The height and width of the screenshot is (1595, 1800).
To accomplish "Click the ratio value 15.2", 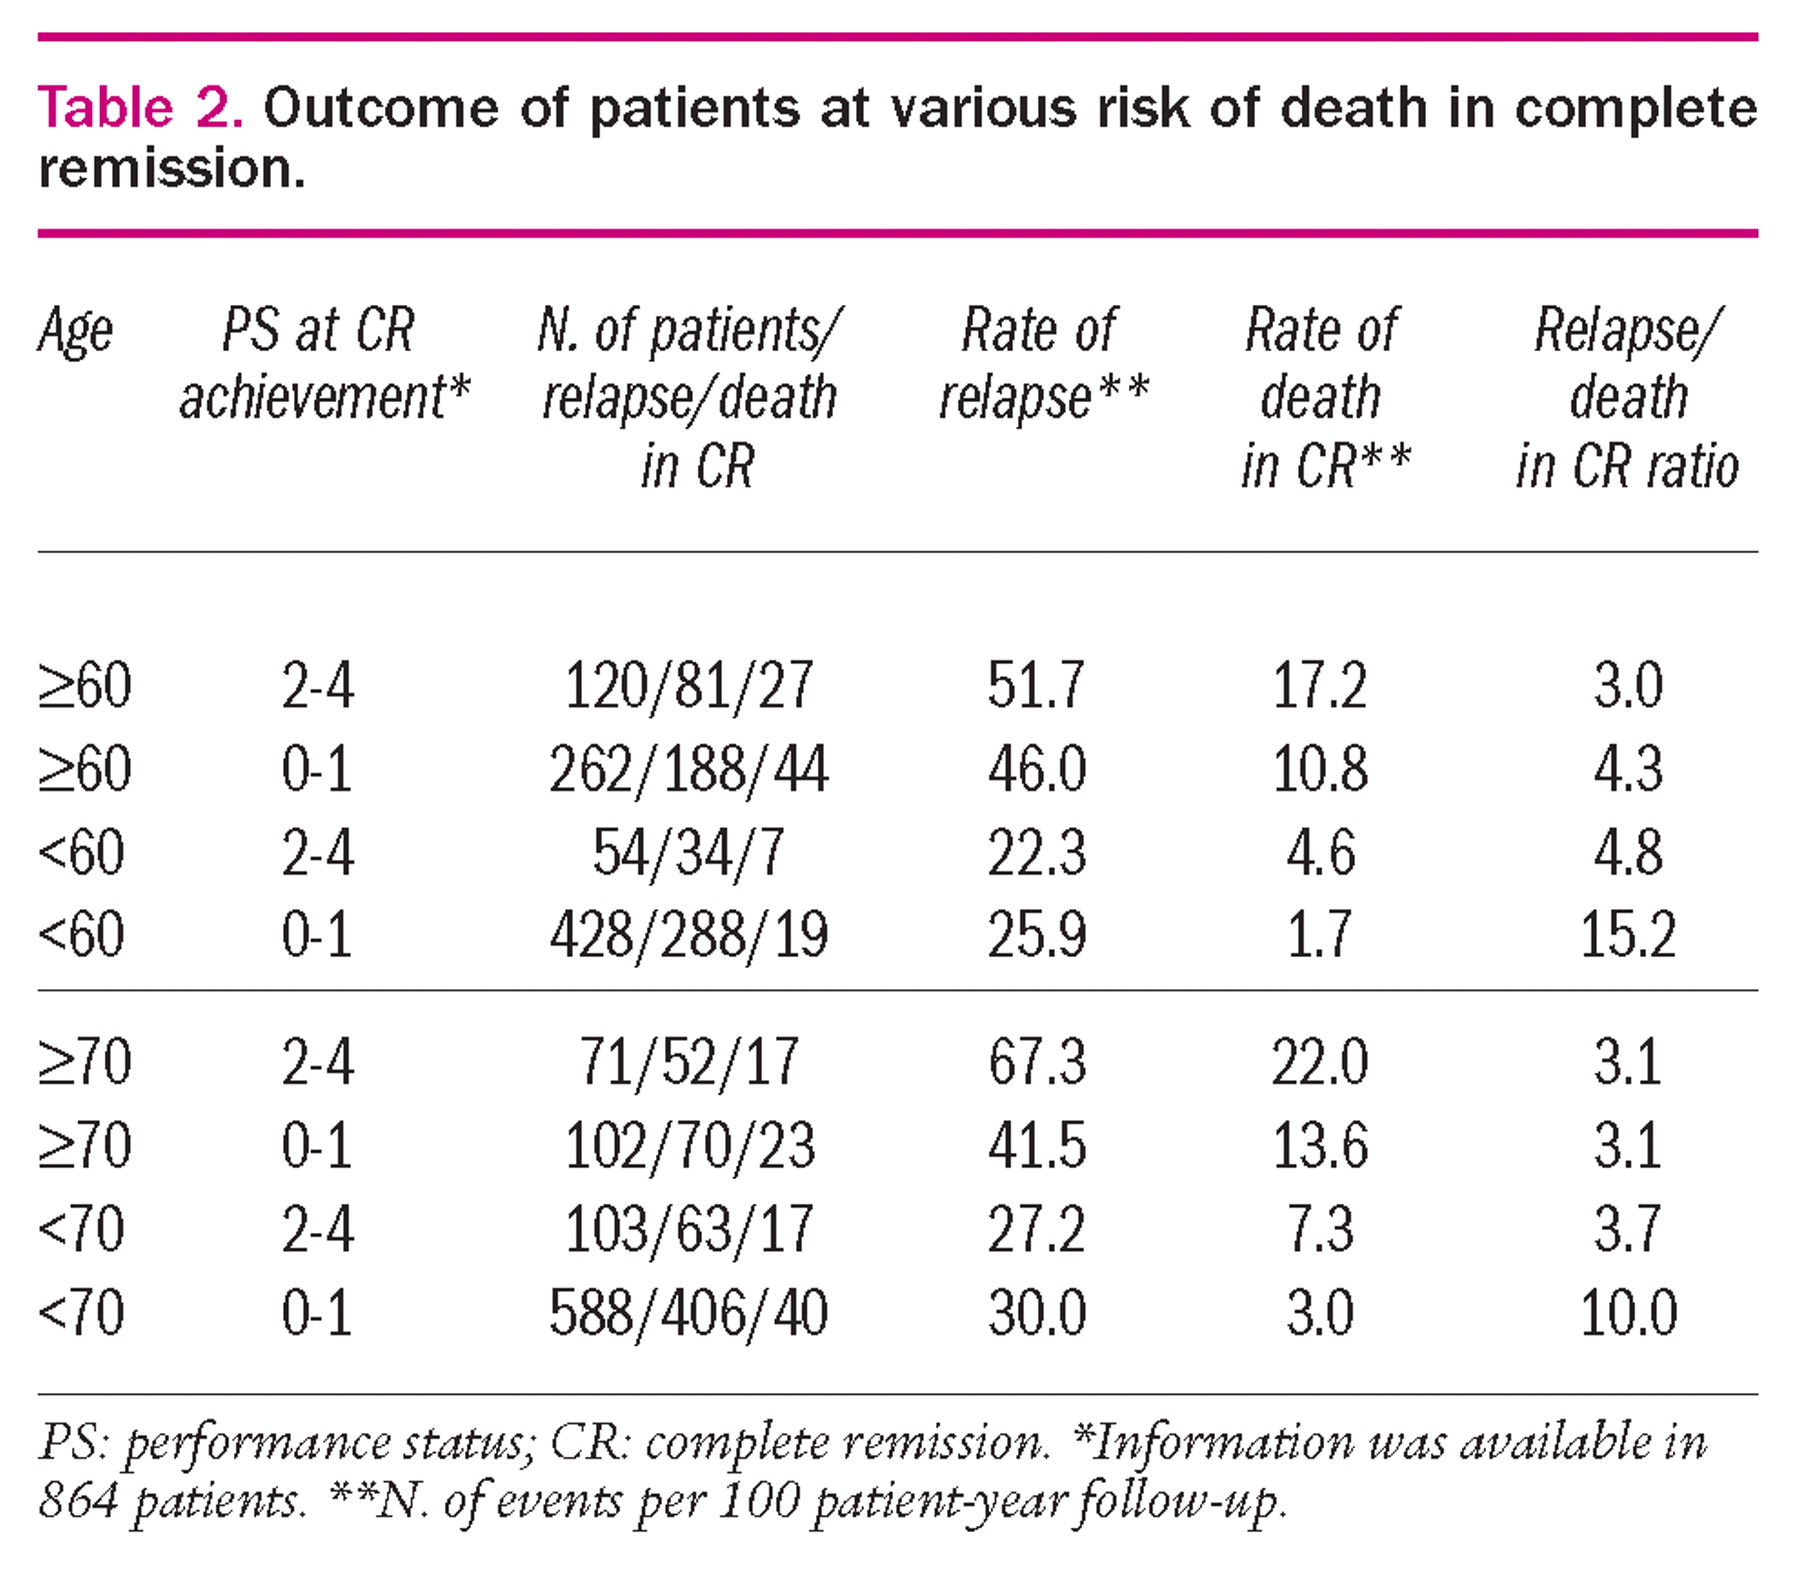I will [1627, 935].
